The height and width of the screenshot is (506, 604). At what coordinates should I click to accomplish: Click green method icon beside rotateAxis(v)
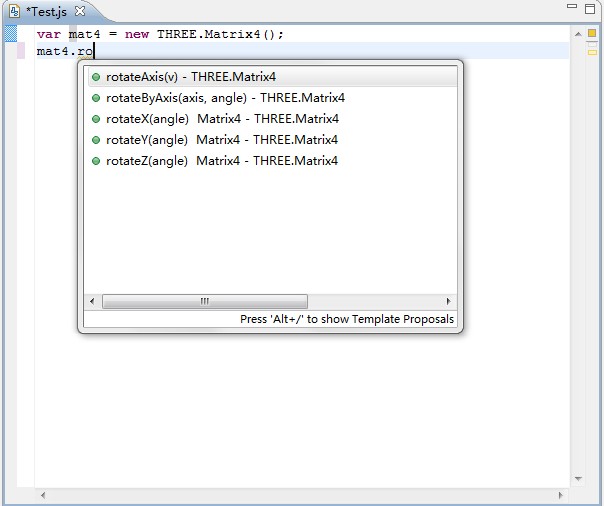pos(96,77)
